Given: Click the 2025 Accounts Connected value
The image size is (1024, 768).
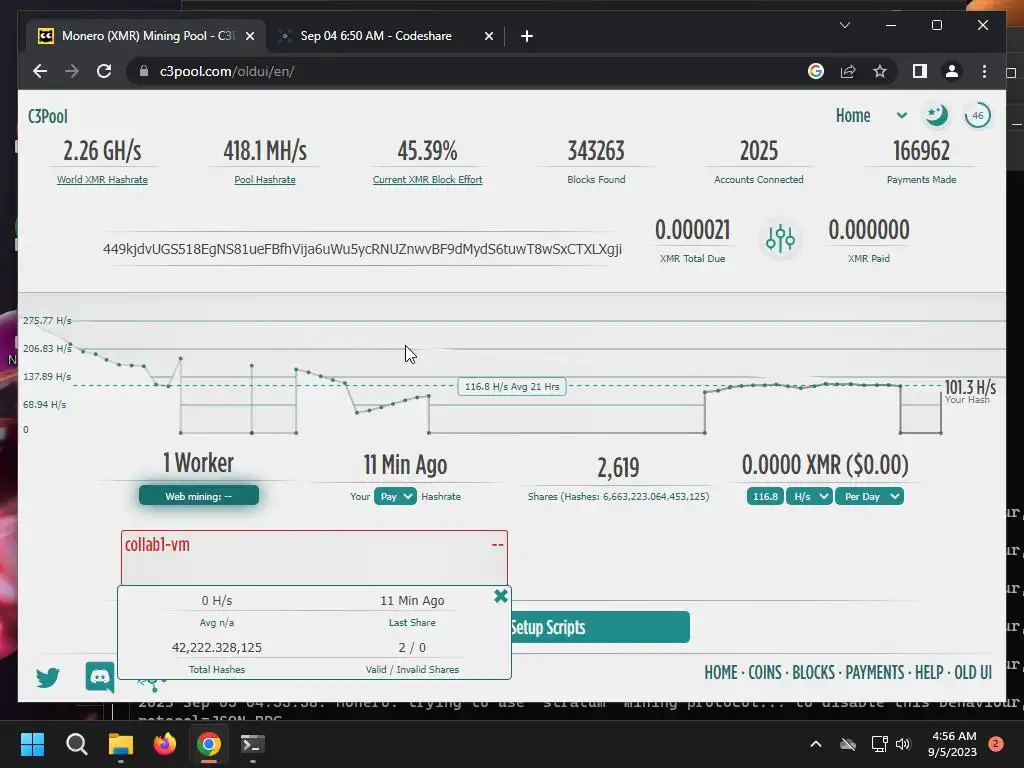Looking at the screenshot, I should click(758, 151).
